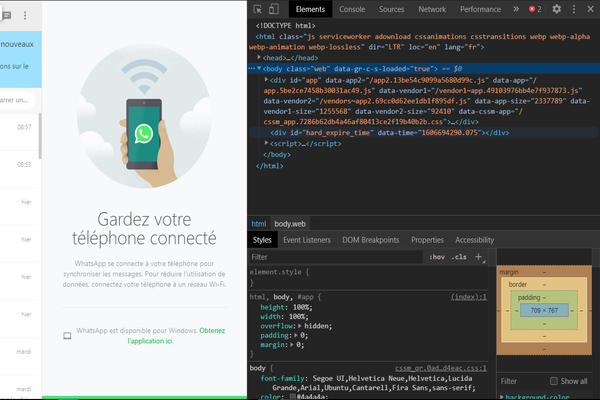
Task: Select html in the breadcrumb bar
Action: pyautogui.click(x=259, y=224)
